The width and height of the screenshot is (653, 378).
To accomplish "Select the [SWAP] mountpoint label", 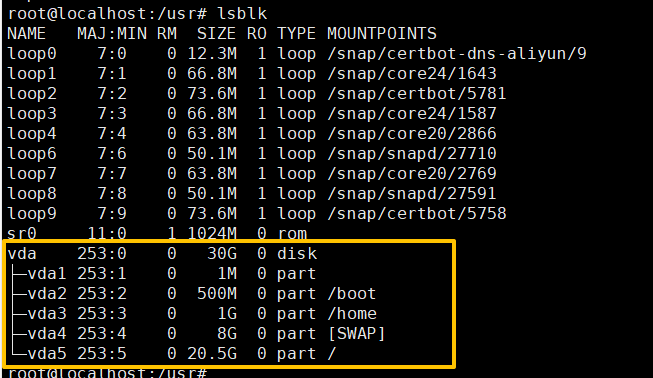I will click(x=356, y=333).
